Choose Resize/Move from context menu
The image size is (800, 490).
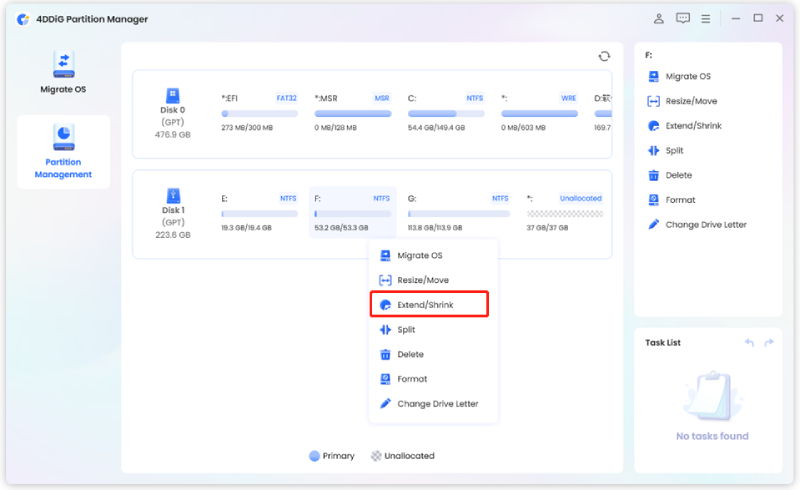pyautogui.click(x=433, y=280)
